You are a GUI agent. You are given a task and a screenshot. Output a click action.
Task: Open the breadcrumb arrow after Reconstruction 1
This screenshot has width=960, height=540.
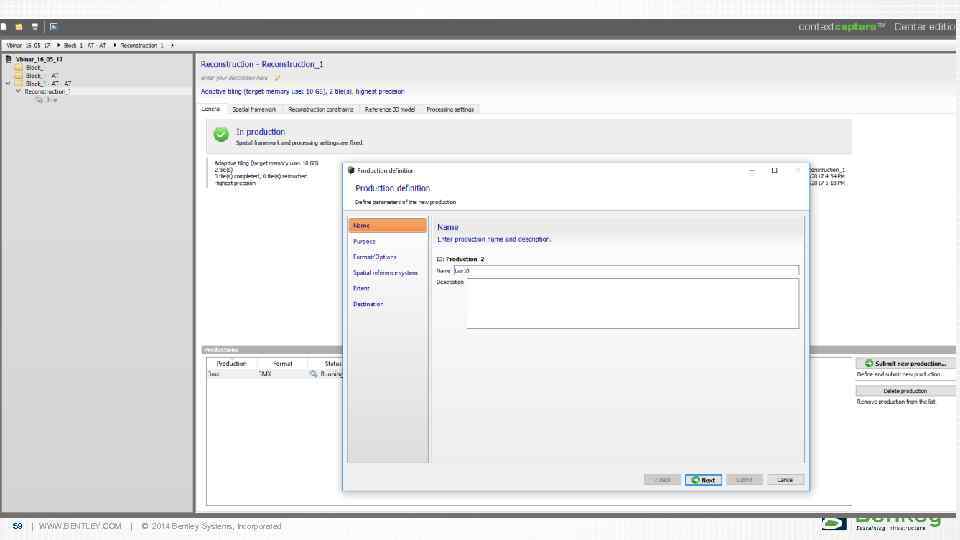pyautogui.click(x=173, y=45)
